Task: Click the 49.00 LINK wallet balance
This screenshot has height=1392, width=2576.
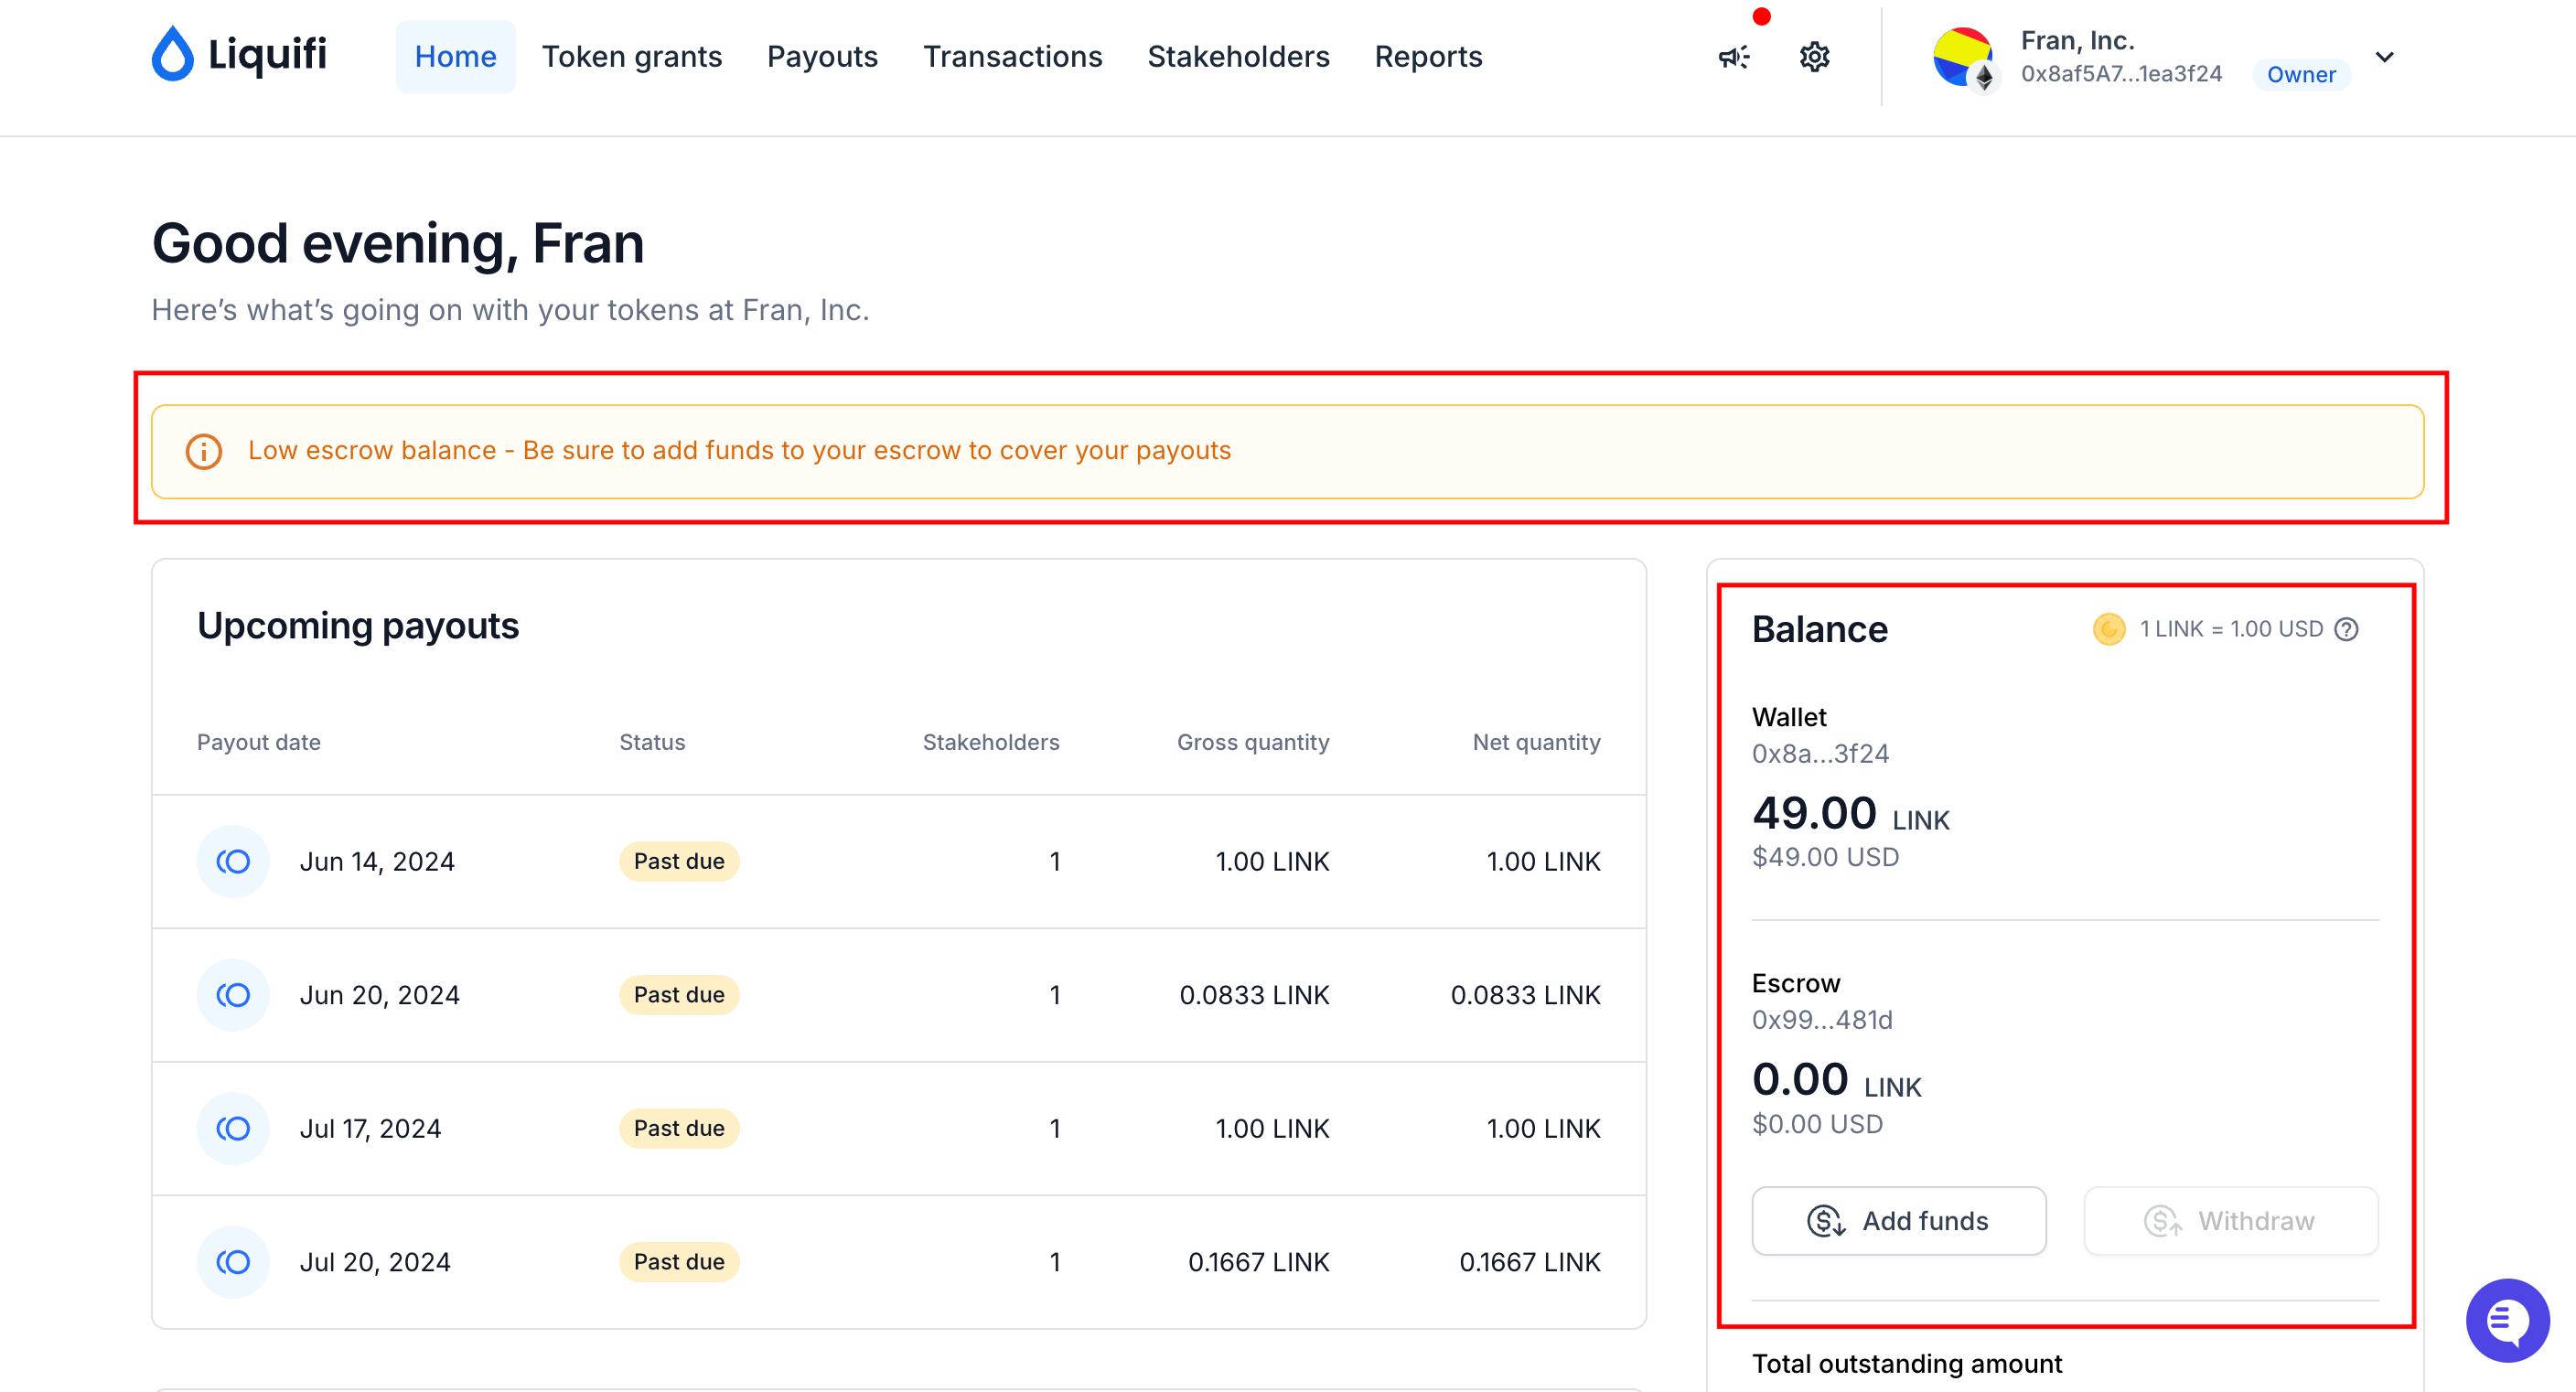Action: coord(1850,814)
